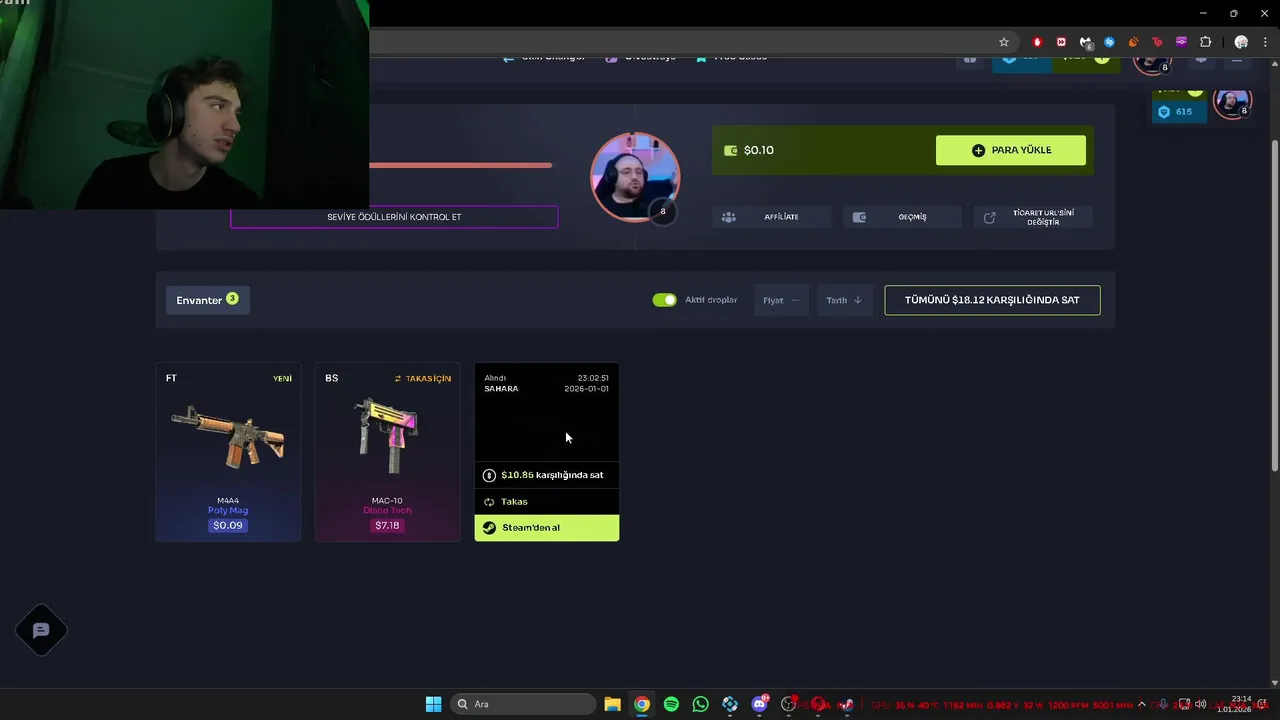The width and height of the screenshot is (1280, 720).
Task: Open the Tarih sort dropdown
Action: click(x=844, y=300)
